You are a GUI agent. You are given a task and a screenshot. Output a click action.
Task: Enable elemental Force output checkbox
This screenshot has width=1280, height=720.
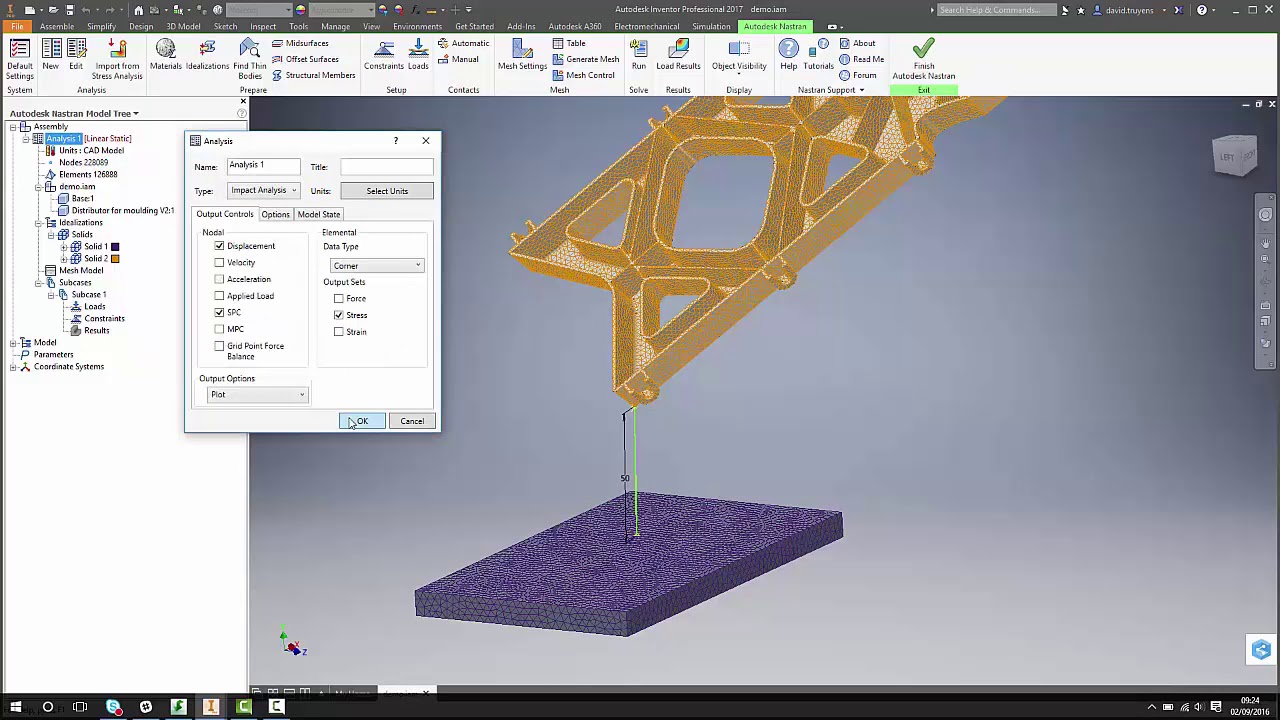click(339, 299)
